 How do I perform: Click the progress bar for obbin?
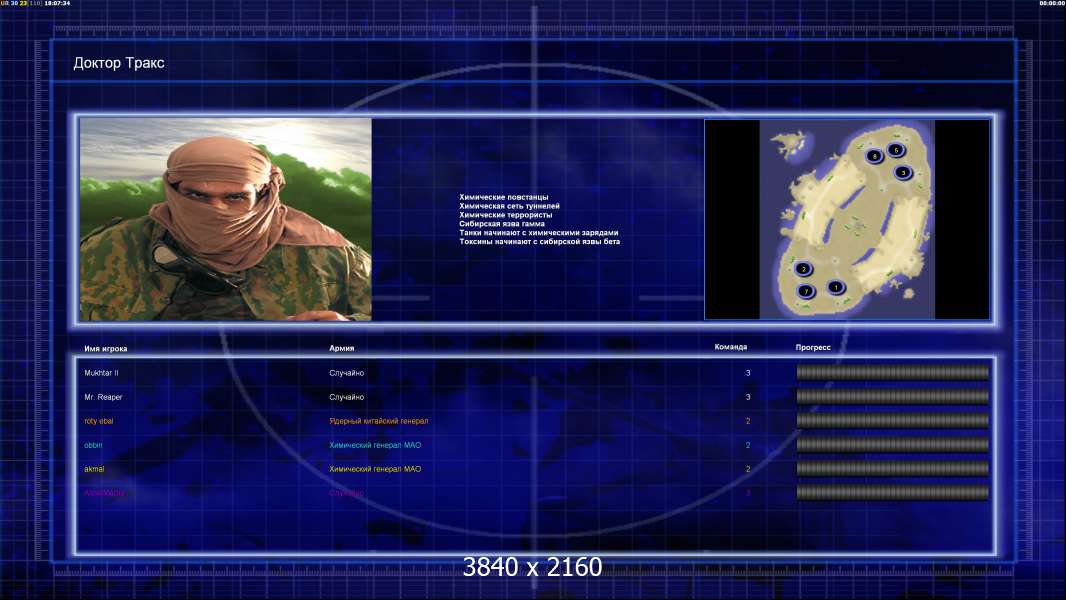[893, 444]
